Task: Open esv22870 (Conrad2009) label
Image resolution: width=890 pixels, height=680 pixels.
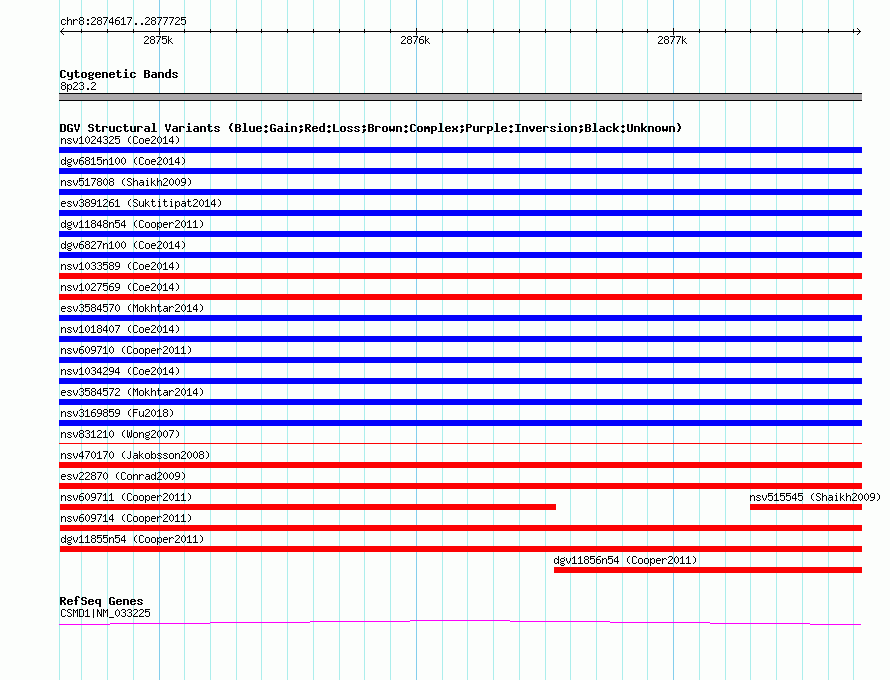Action: click(x=123, y=476)
